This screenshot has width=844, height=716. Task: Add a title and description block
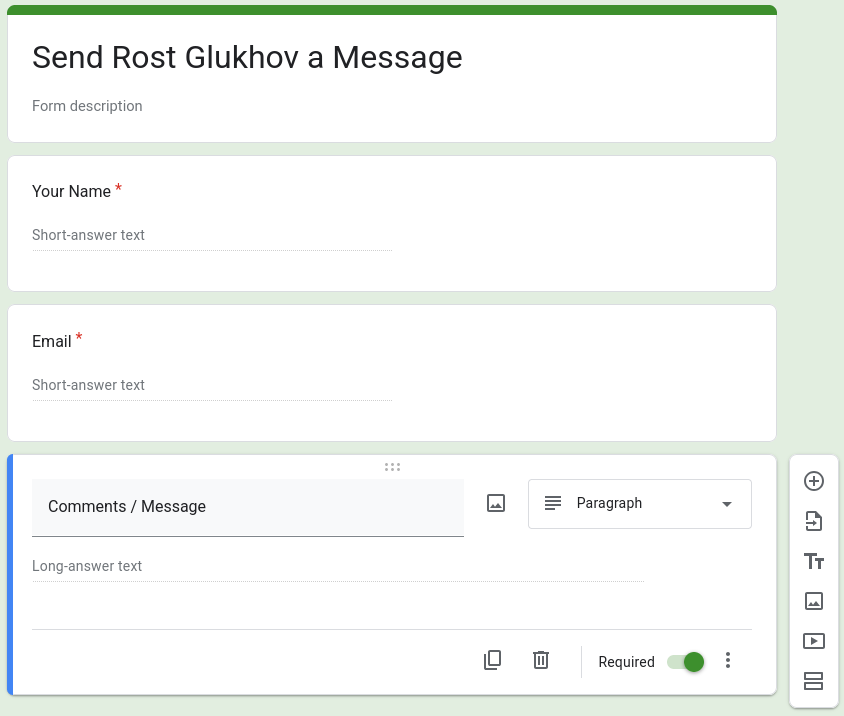pyautogui.click(x=814, y=561)
